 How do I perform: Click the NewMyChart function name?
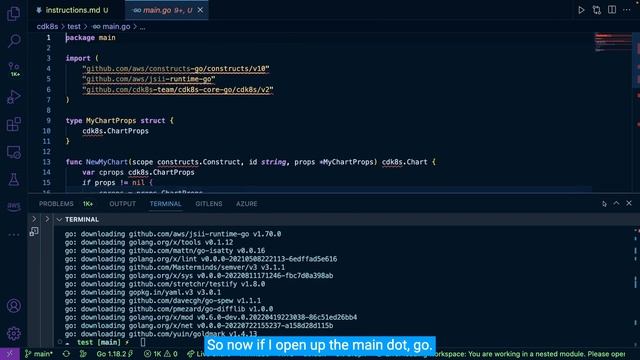(107, 162)
